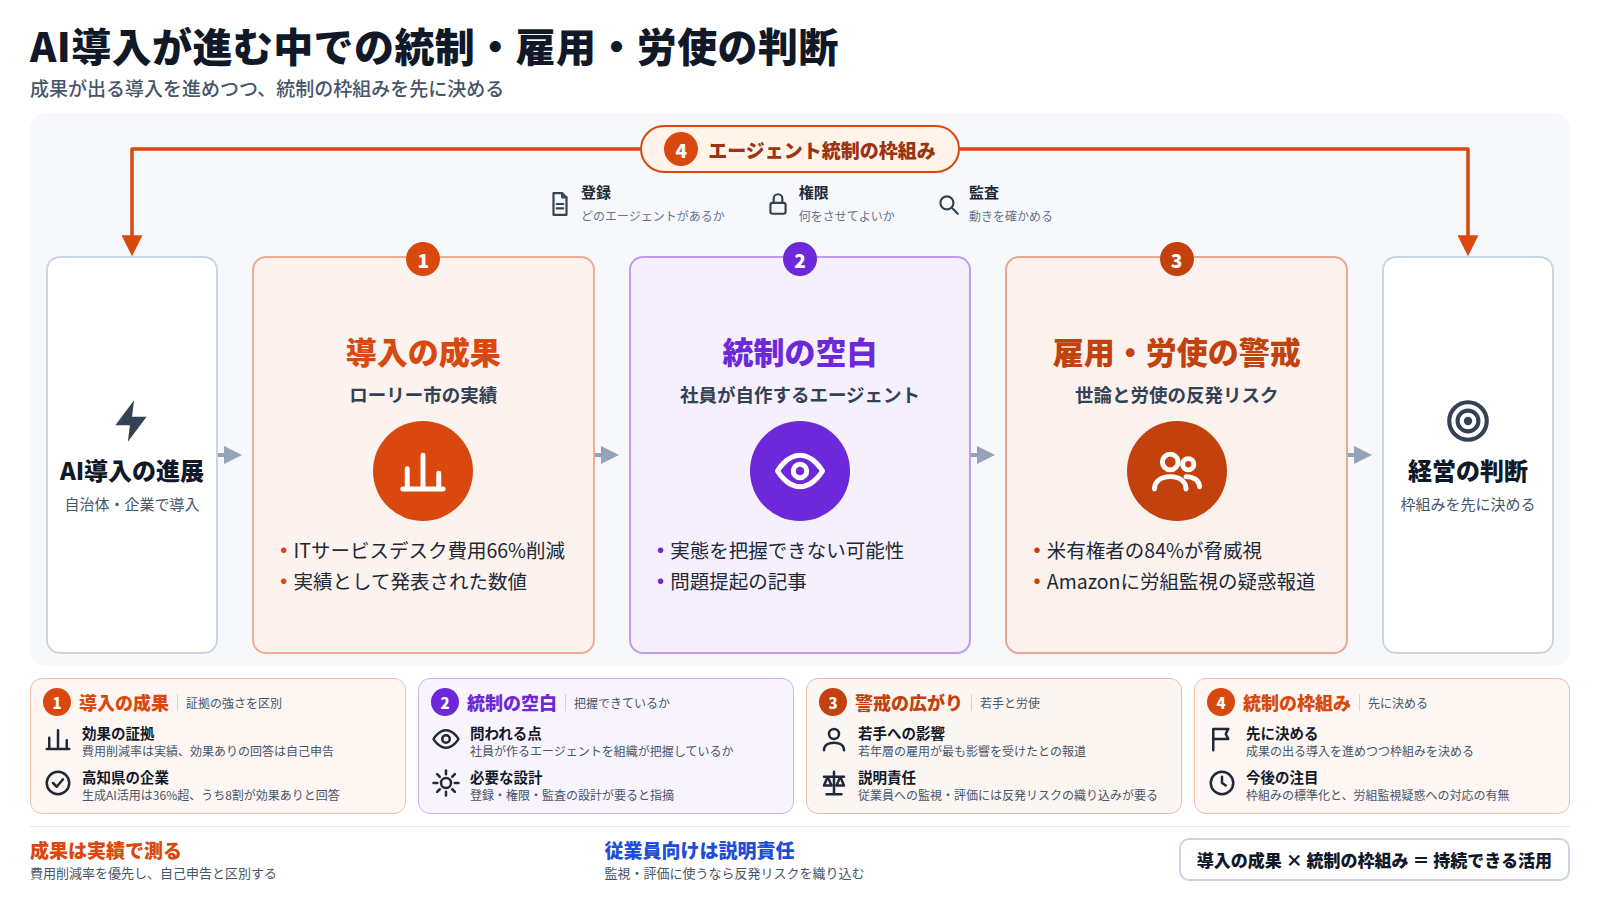Screen dimensions: 1600x900
Task: Click the target icon above 経営の判断
Action: tap(1468, 421)
